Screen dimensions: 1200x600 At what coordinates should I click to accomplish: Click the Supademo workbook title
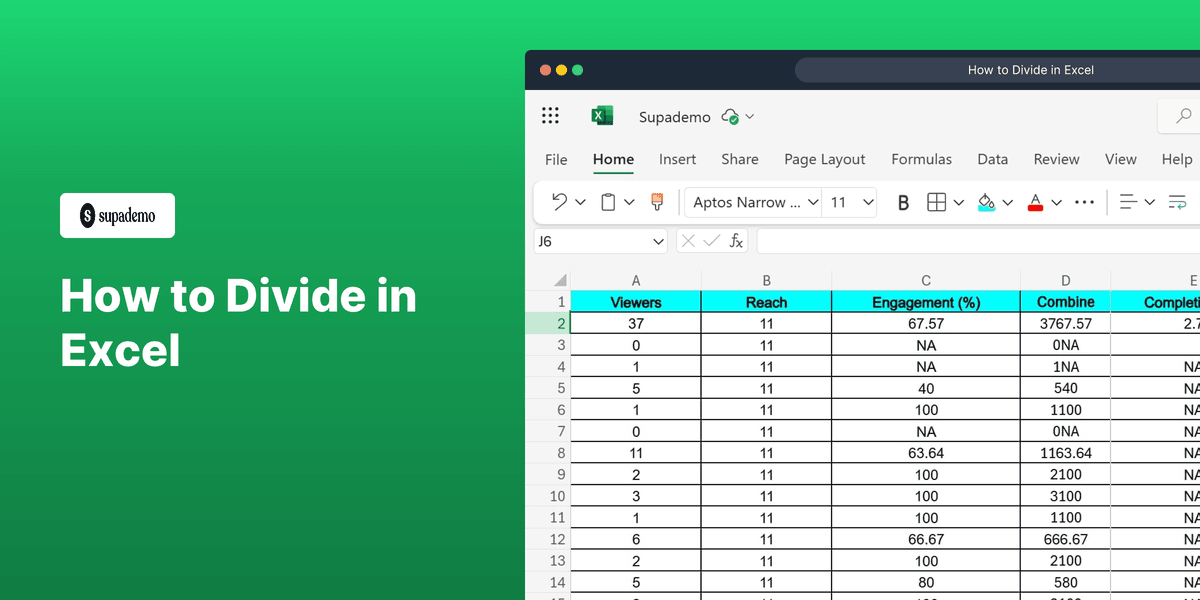pyautogui.click(x=674, y=116)
